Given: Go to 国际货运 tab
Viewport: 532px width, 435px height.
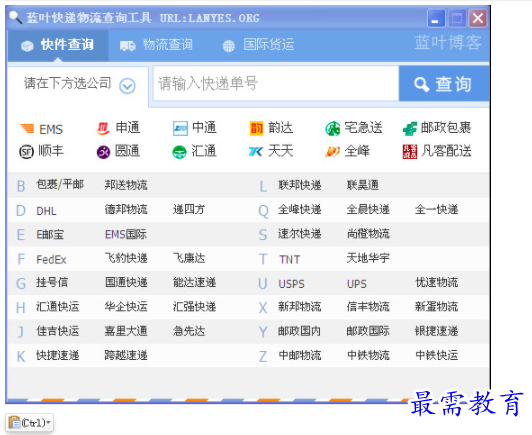Looking at the screenshot, I should (x=258, y=45).
